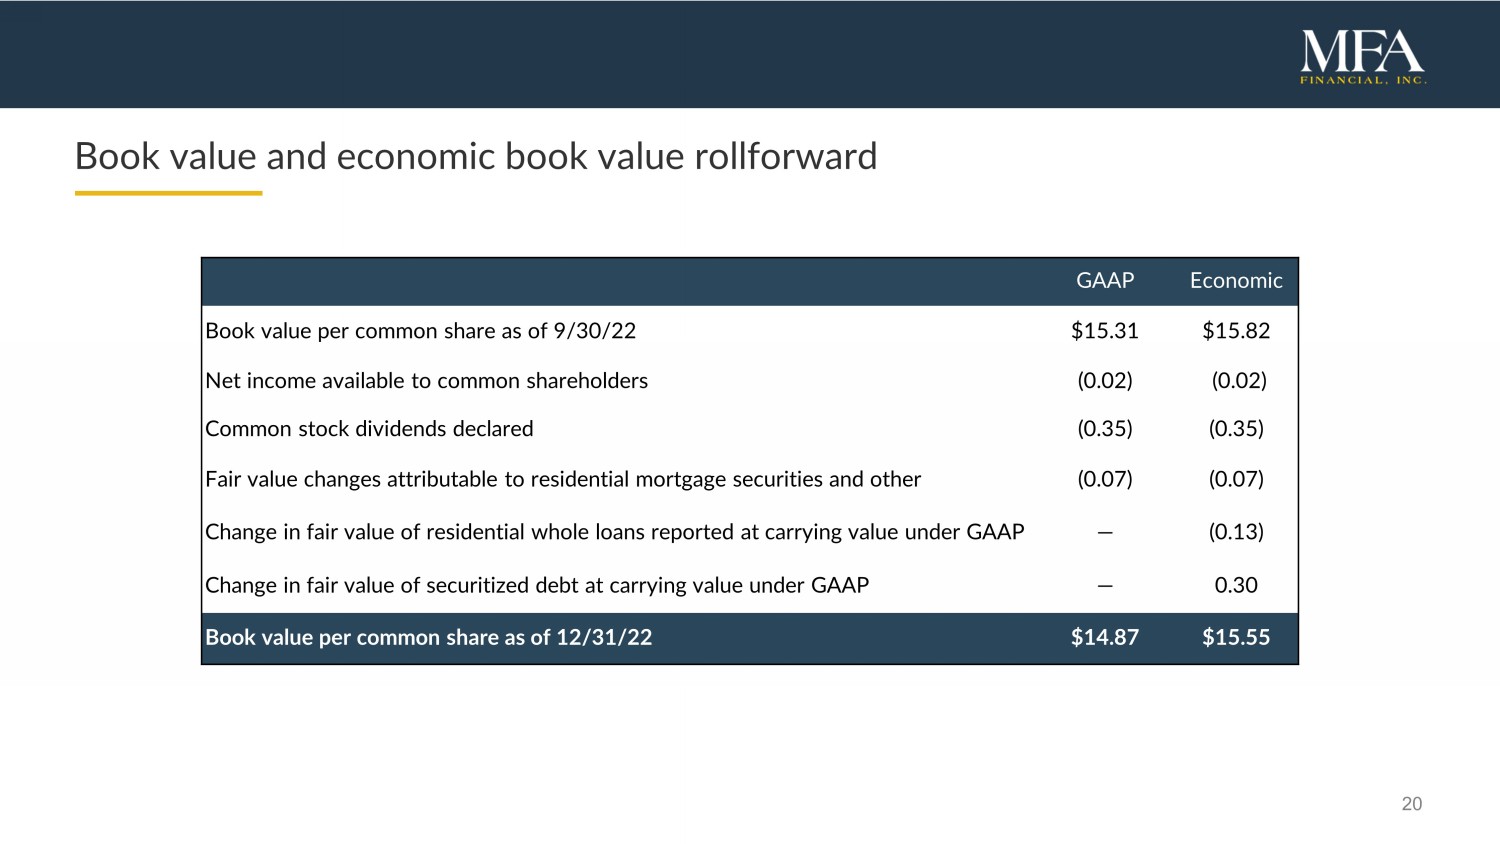Click the MFA Financial logo
Image resolution: width=1500 pixels, height=844 pixels.
(x=1362, y=57)
